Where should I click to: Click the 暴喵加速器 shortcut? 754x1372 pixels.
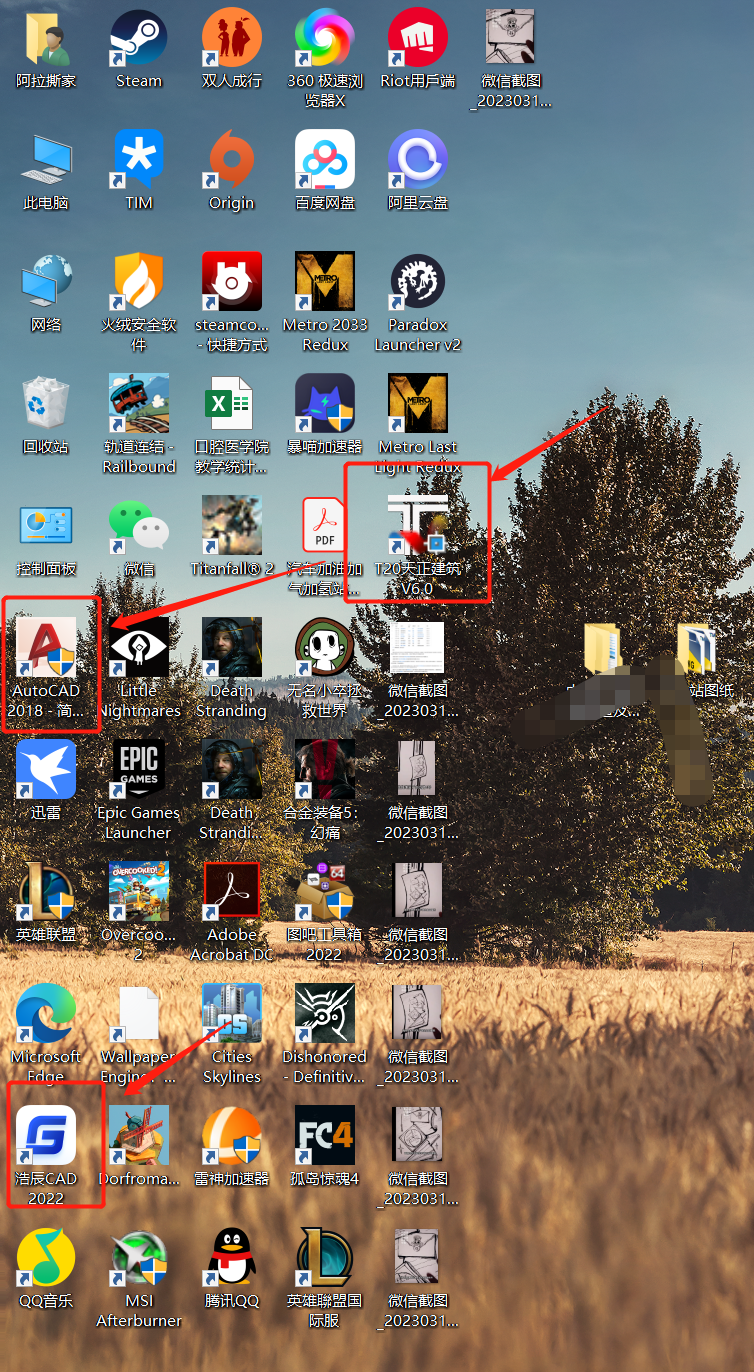(x=325, y=404)
